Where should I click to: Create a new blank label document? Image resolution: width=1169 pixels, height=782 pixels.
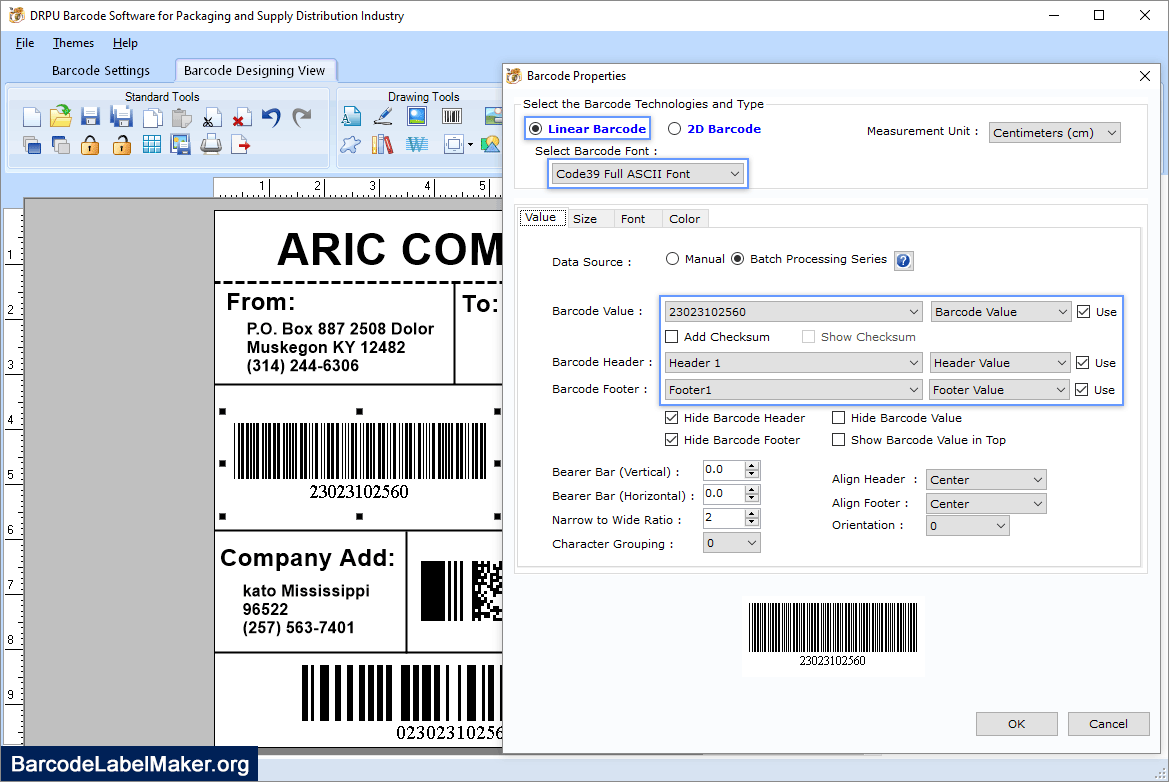point(31,117)
